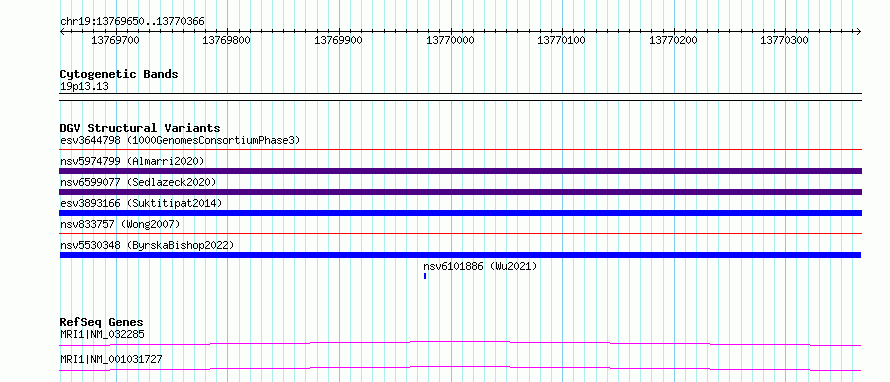The height and width of the screenshot is (382, 890).
Task: Click the magenta transcript line of MRI1|NM_032285
Action: point(460,343)
